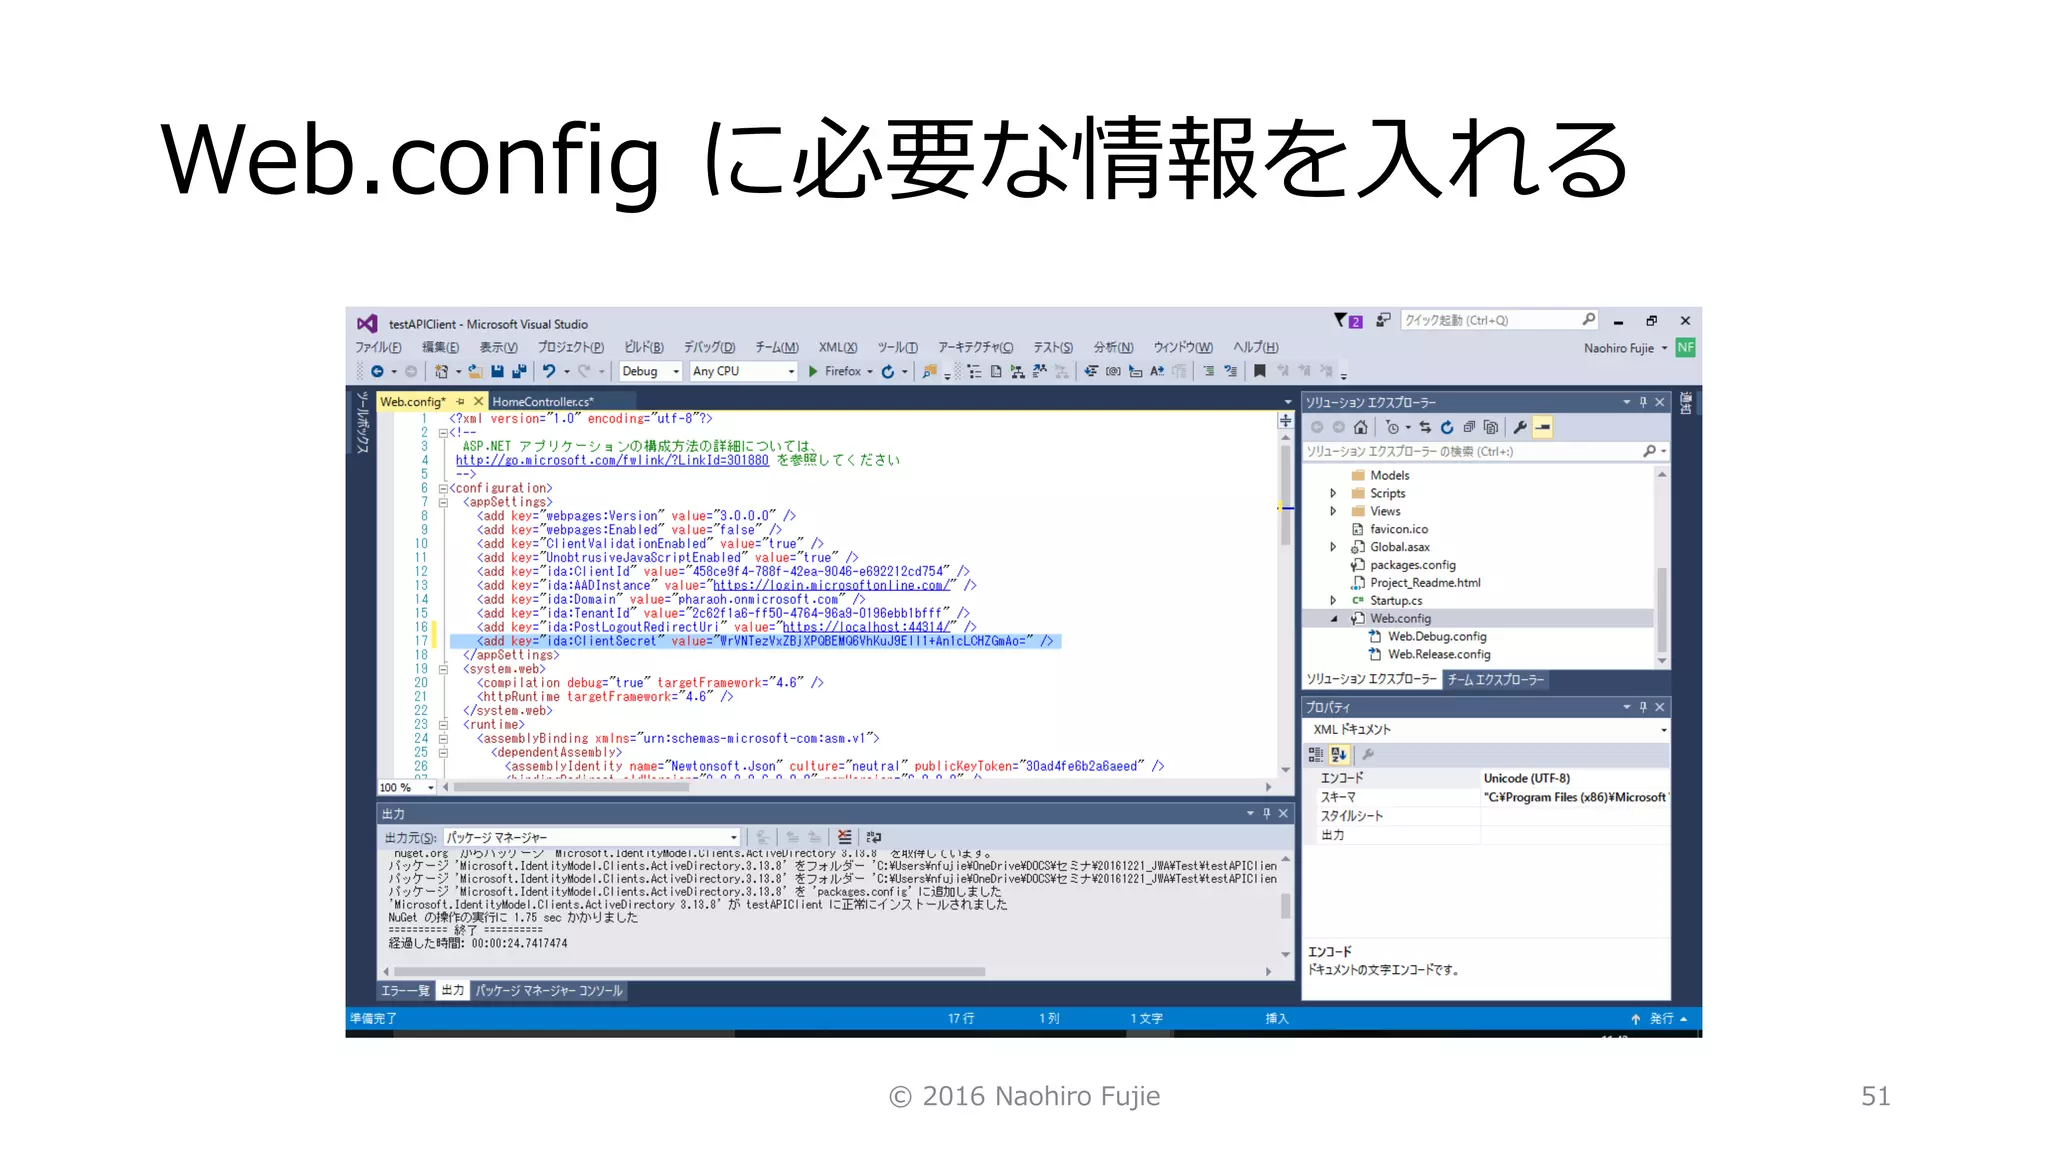Expand the Startup.cs node
2048x1152 pixels.
point(1333,601)
